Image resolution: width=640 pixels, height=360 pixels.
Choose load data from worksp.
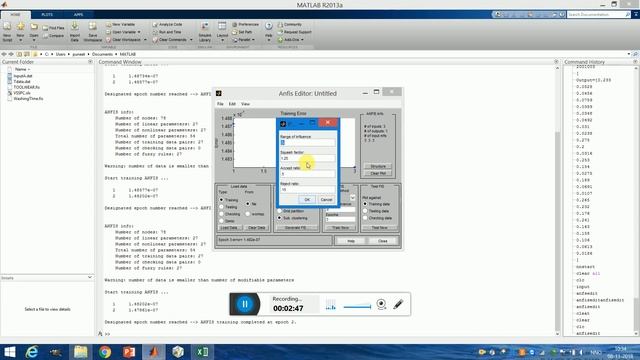pos(248,214)
